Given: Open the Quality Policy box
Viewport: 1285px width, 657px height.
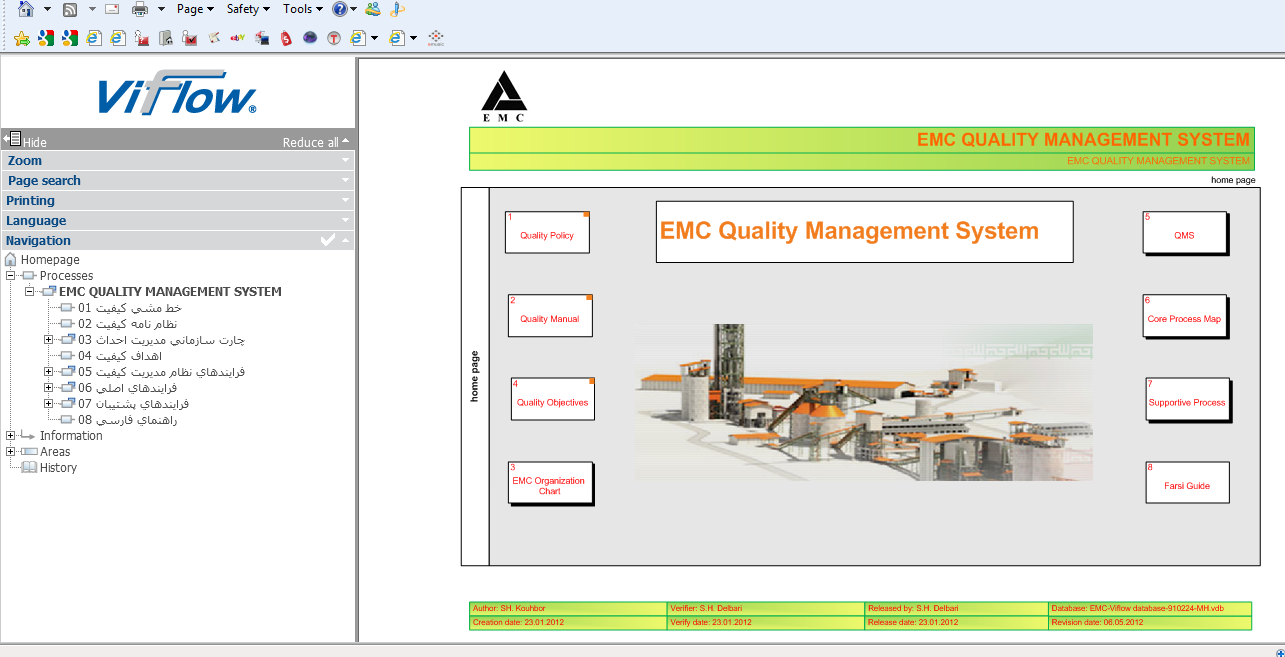Looking at the screenshot, I should pyautogui.click(x=547, y=232).
